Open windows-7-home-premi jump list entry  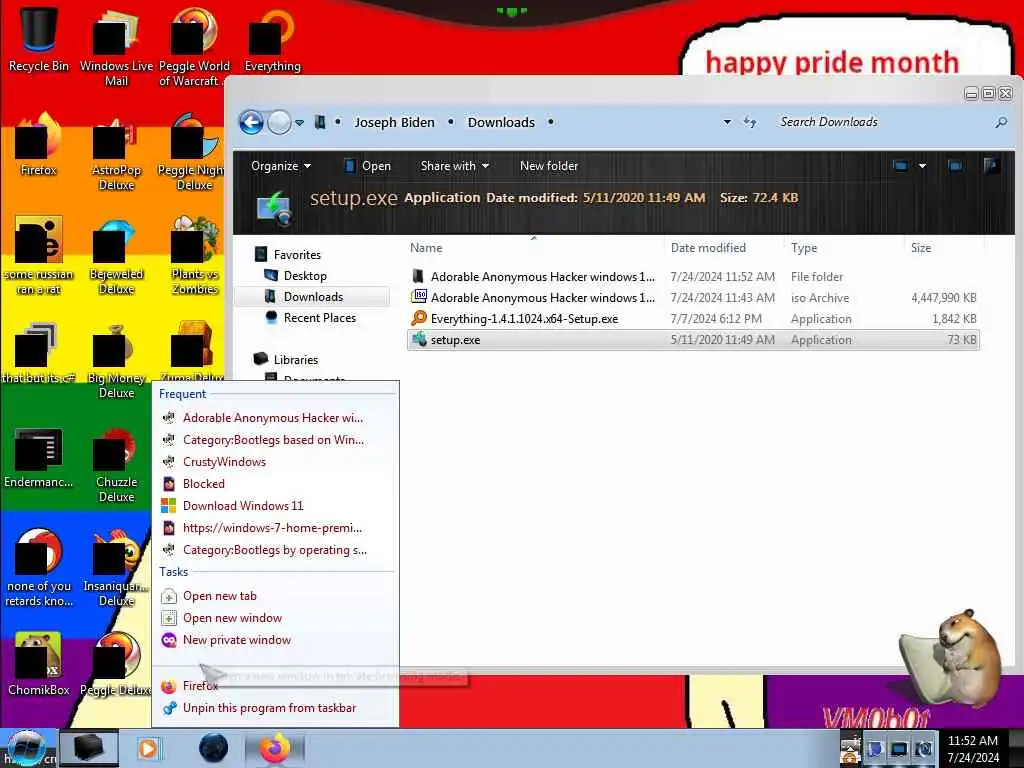click(x=275, y=528)
